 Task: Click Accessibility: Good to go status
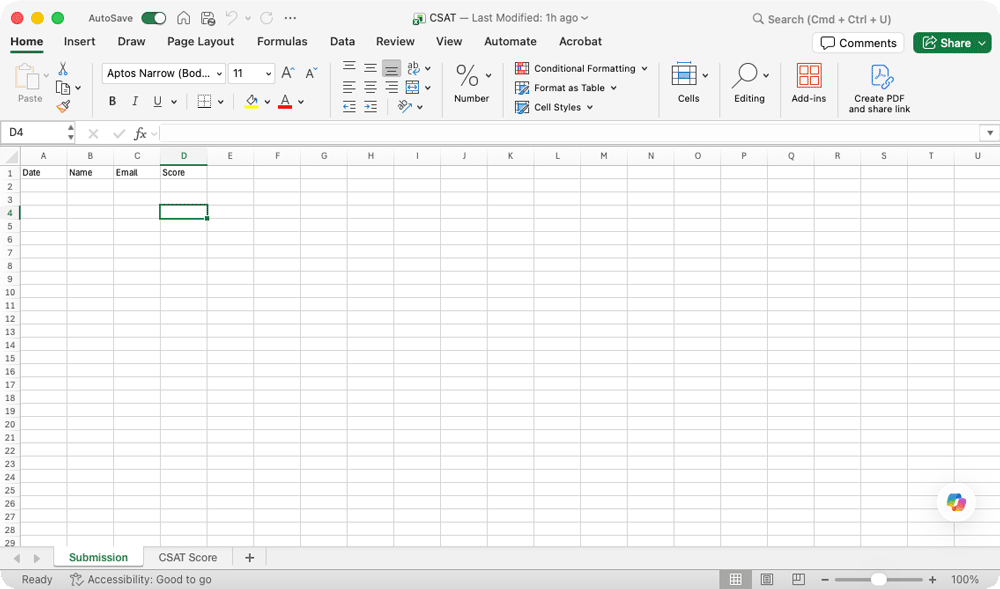pyautogui.click(x=141, y=579)
